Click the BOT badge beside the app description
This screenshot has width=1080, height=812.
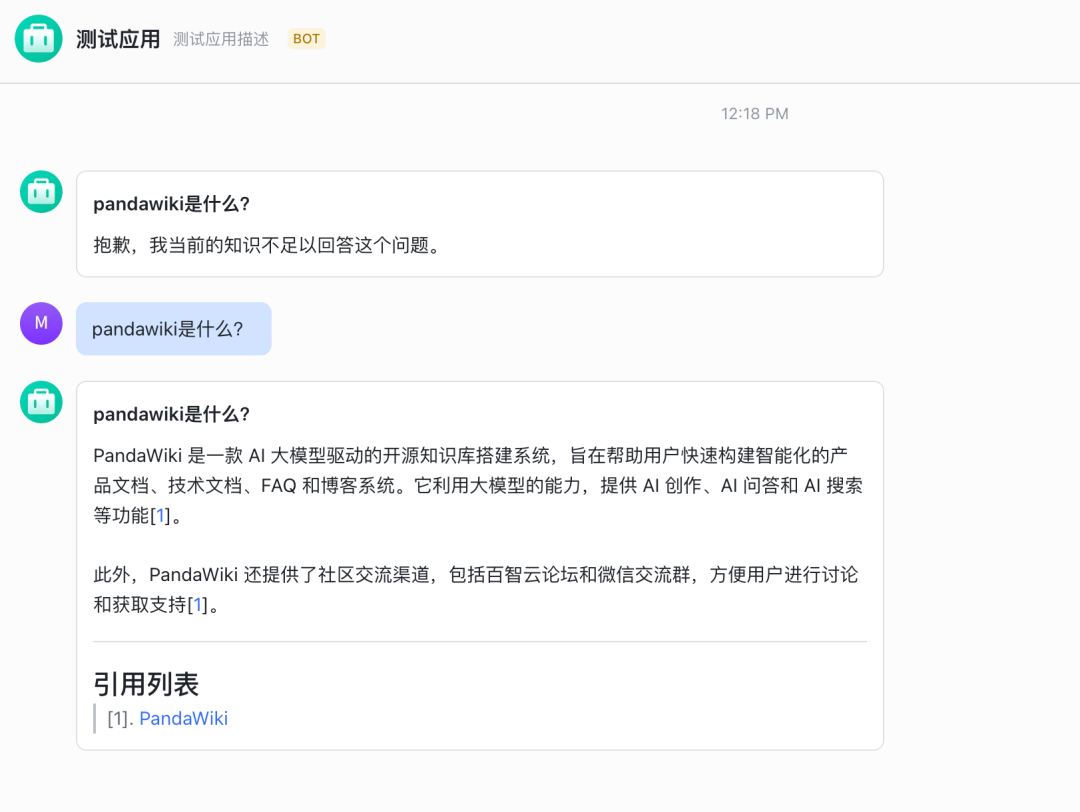click(x=306, y=39)
